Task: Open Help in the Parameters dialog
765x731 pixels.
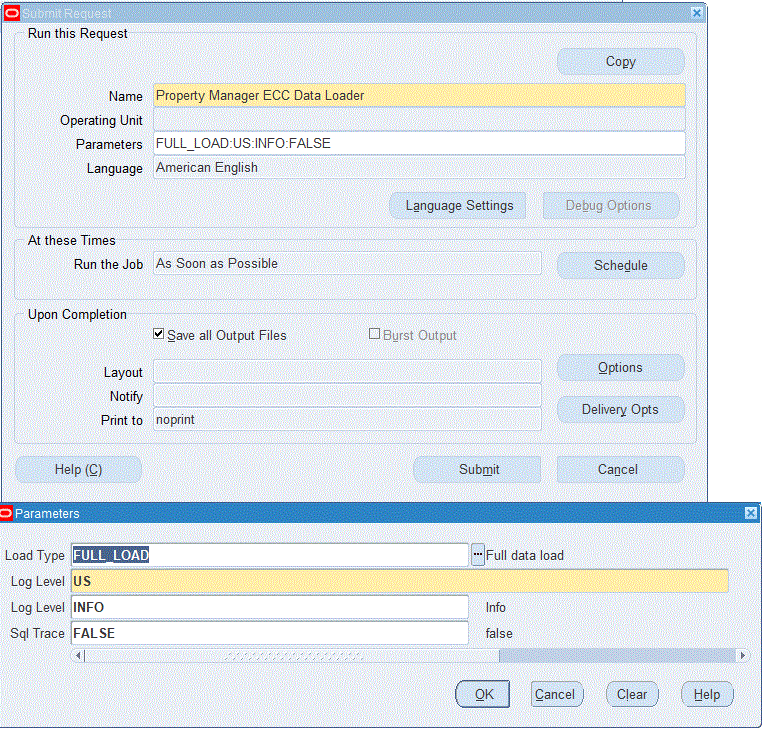Action: click(x=707, y=694)
